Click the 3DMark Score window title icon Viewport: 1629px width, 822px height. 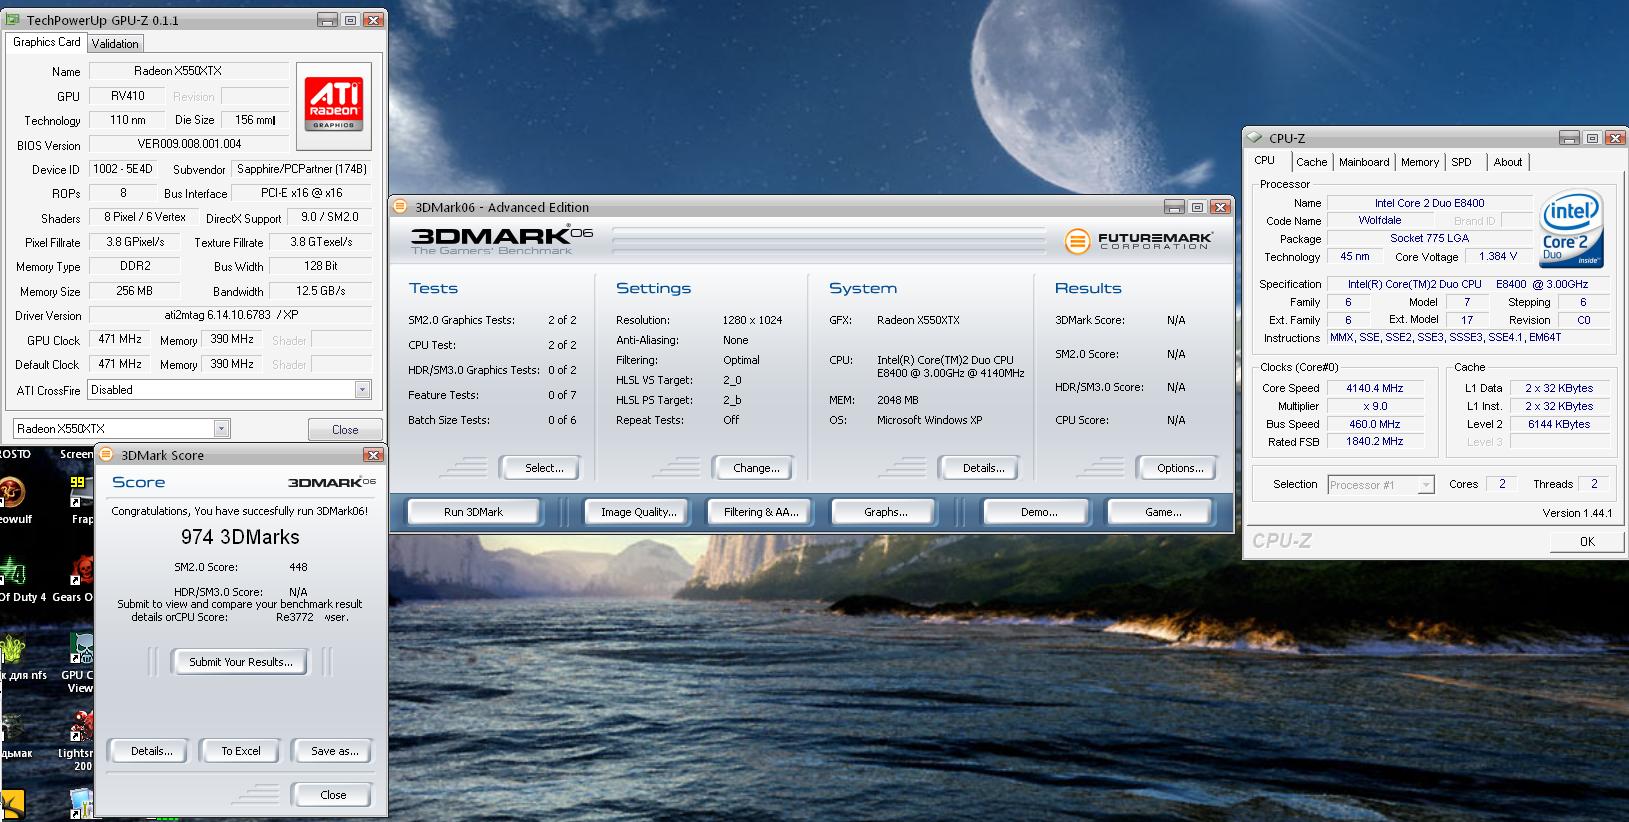click(107, 455)
